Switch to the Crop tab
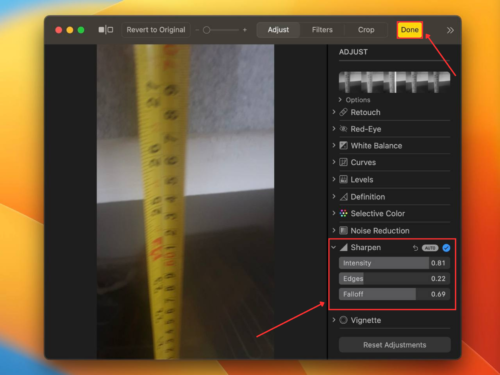Image resolution: width=500 pixels, height=375 pixels. (366, 30)
